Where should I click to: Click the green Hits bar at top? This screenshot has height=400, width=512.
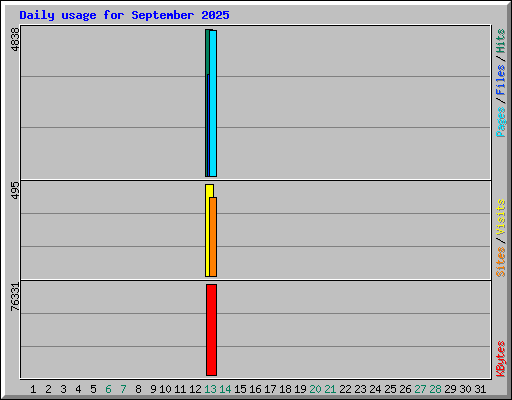tap(207, 52)
